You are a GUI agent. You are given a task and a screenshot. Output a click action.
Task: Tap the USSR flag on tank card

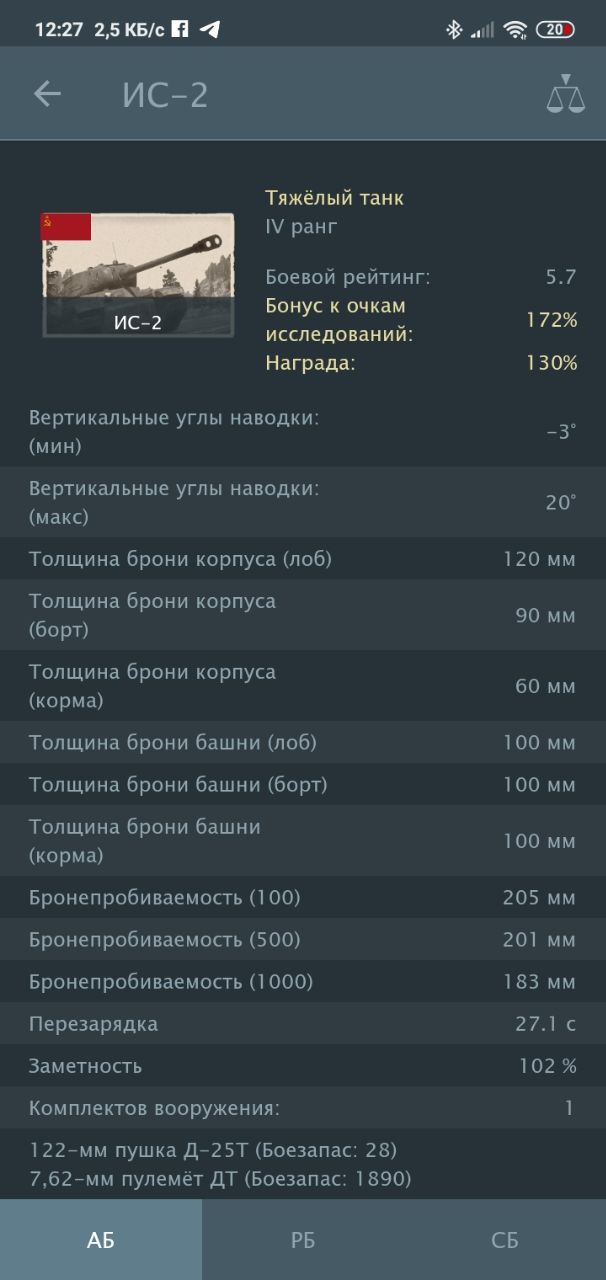click(66, 227)
